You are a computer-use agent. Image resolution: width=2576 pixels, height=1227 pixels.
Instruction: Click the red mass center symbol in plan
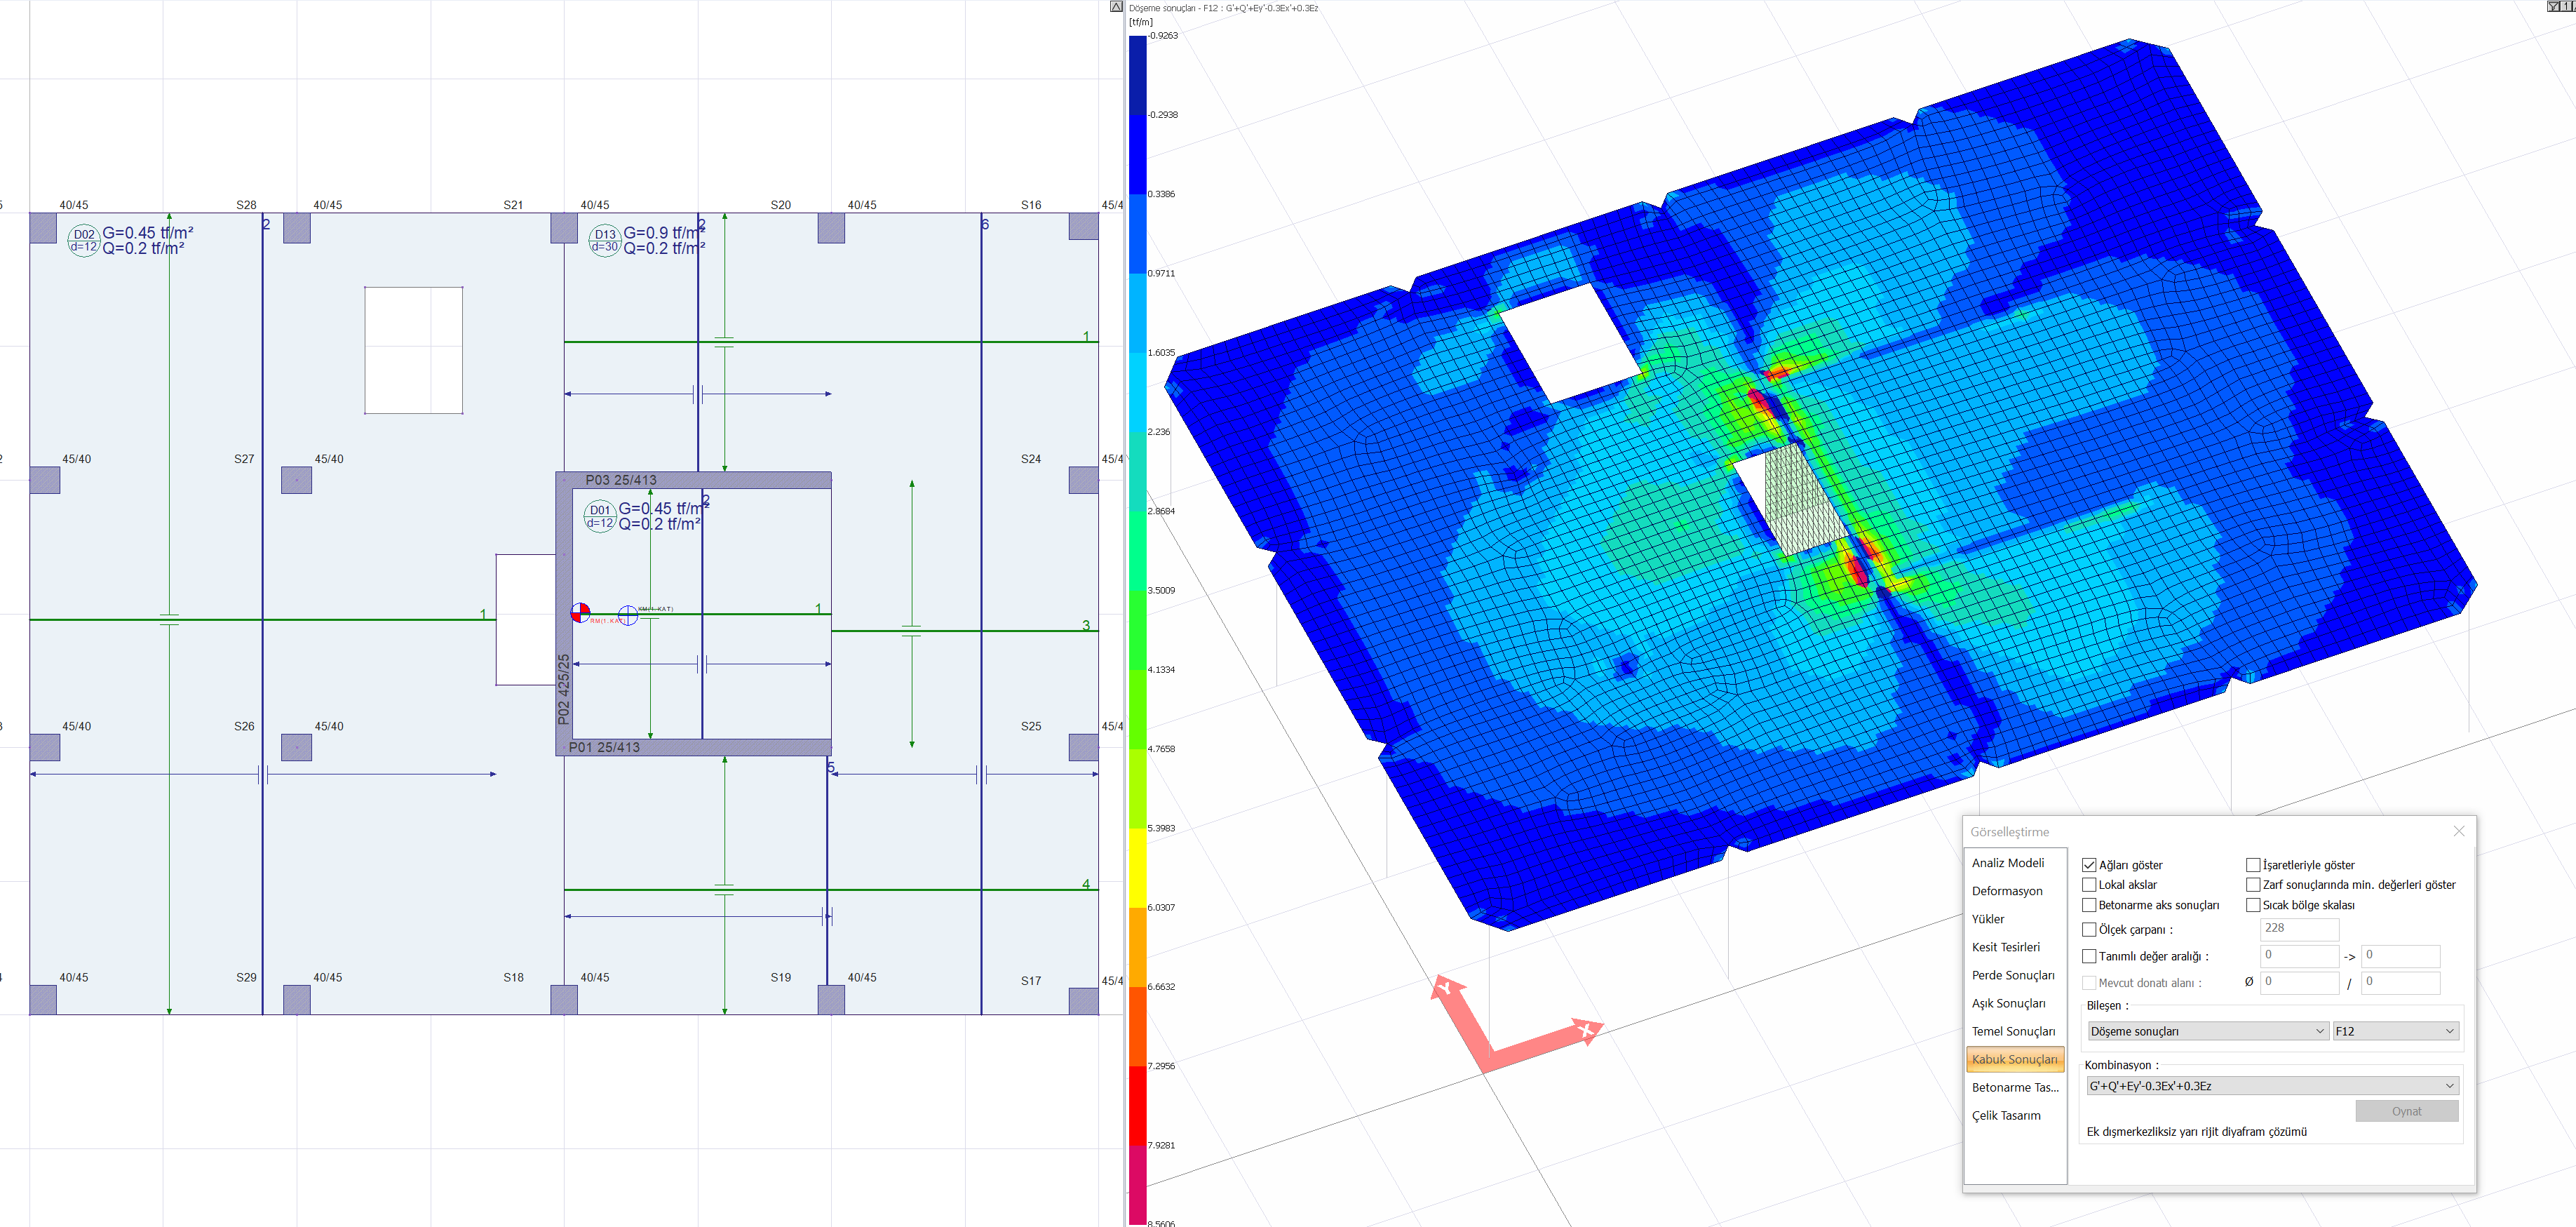coord(580,613)
